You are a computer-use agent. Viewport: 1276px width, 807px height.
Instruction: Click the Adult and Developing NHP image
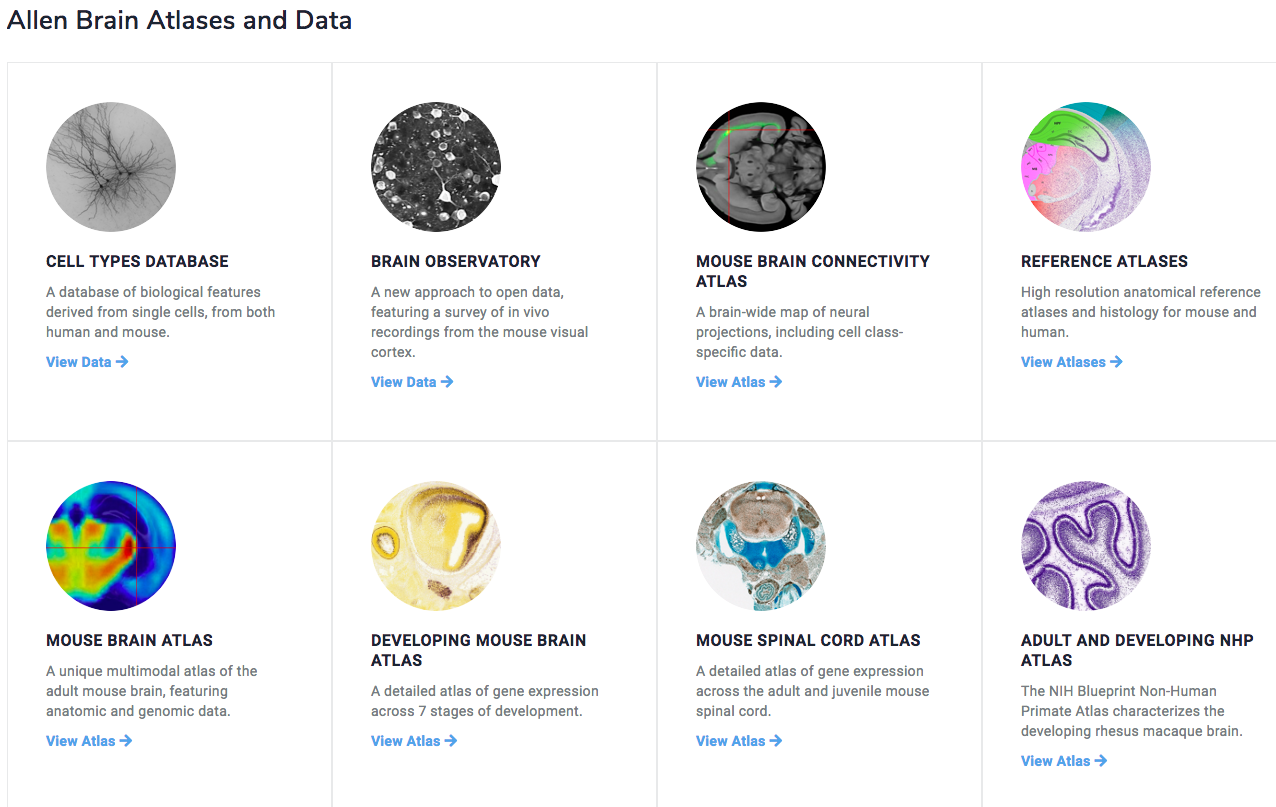(x=1086, y=546)
